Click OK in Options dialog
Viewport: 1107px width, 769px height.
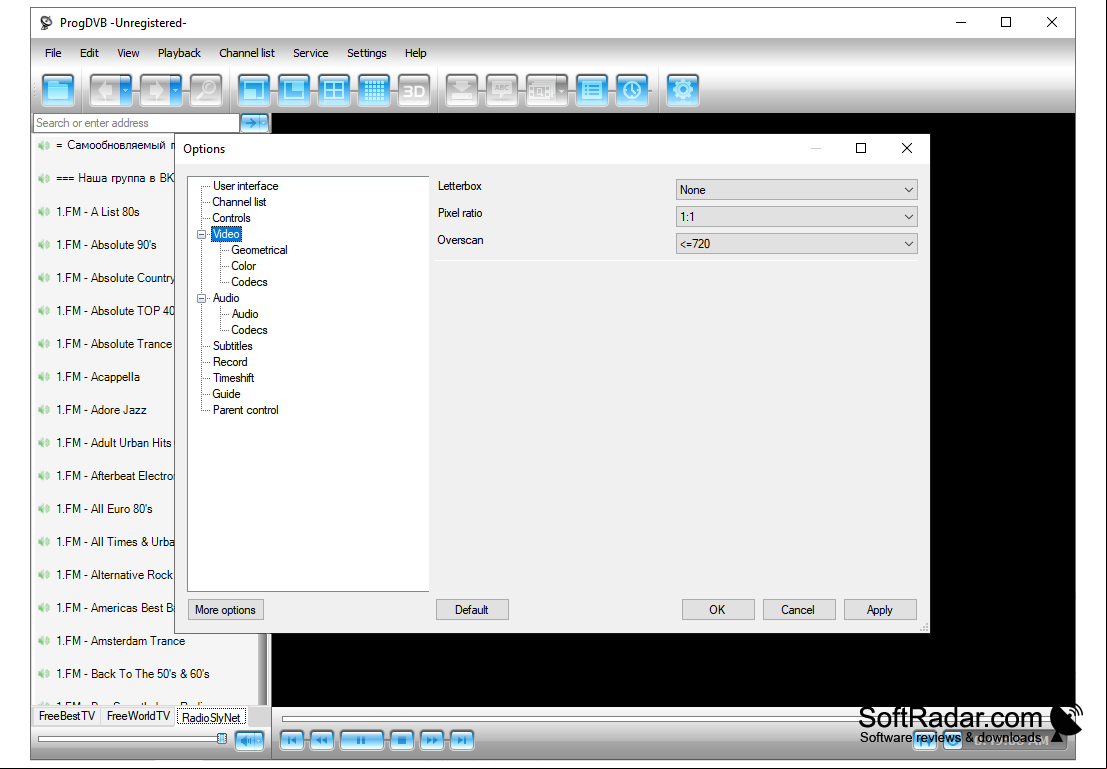point(717,610)
